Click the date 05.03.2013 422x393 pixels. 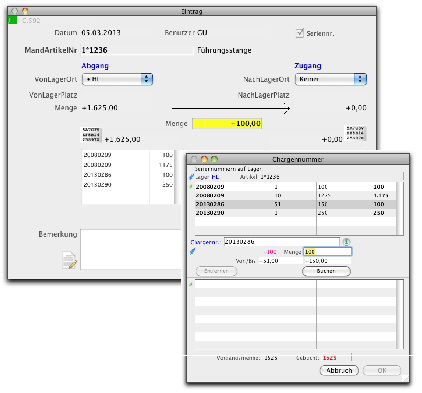(101, 33)
